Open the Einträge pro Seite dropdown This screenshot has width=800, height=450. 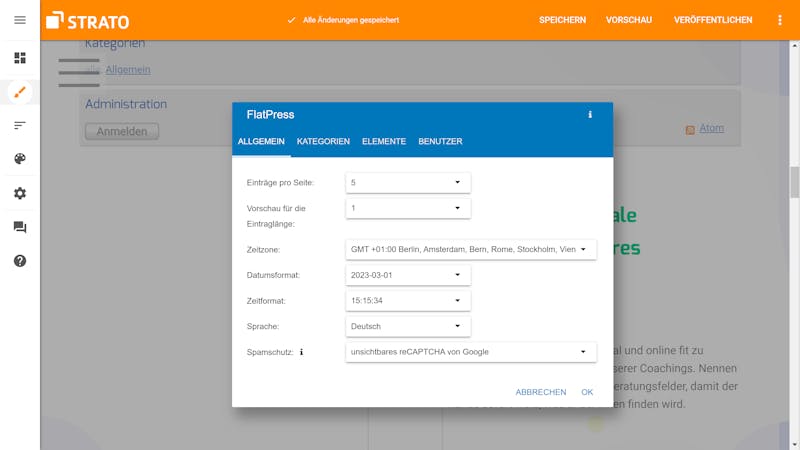click(x=408, y=183)
